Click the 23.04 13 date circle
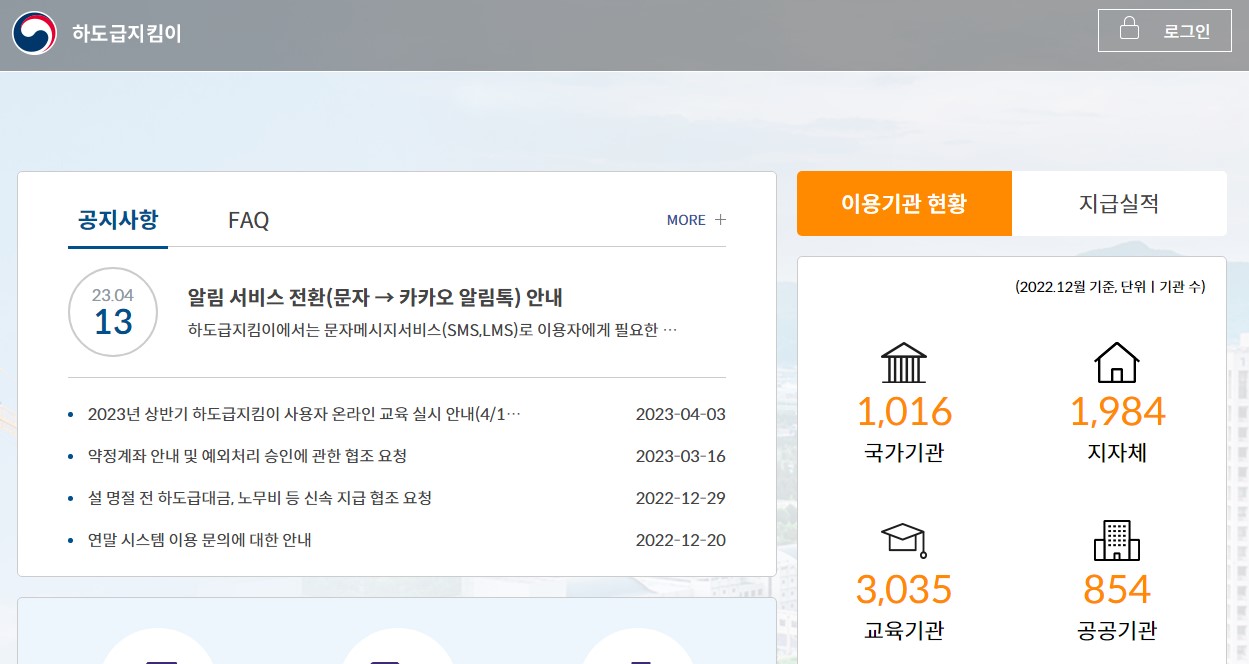Screen dimensions: 1249x664 (113, 312)
